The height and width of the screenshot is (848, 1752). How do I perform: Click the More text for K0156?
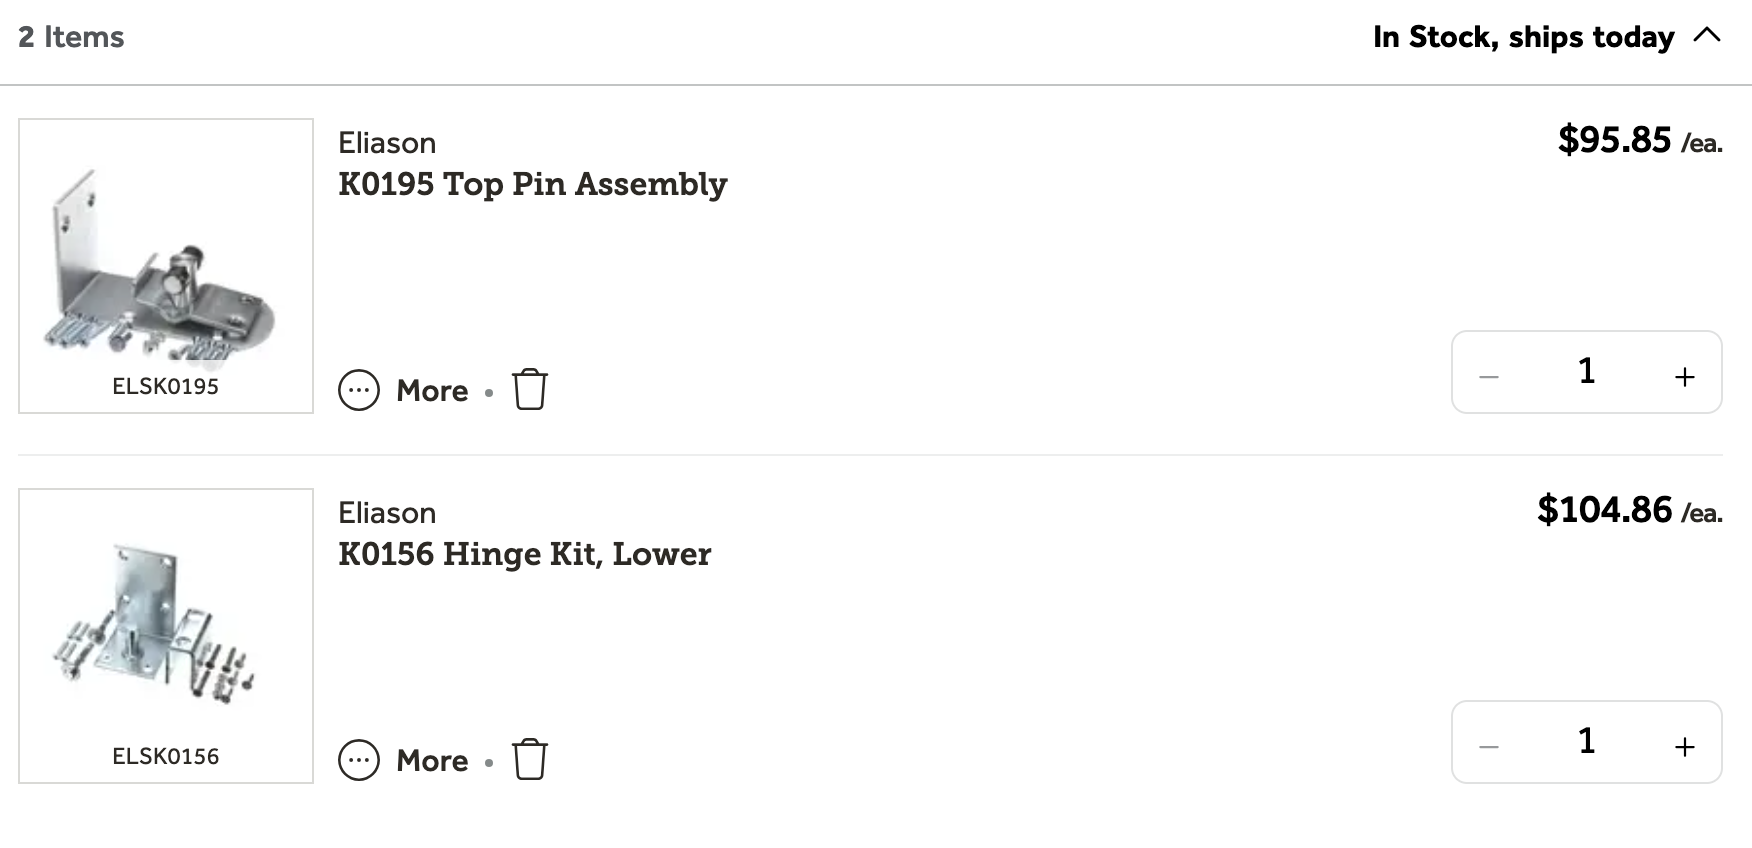pyautogui.click(x=432, y=760)
